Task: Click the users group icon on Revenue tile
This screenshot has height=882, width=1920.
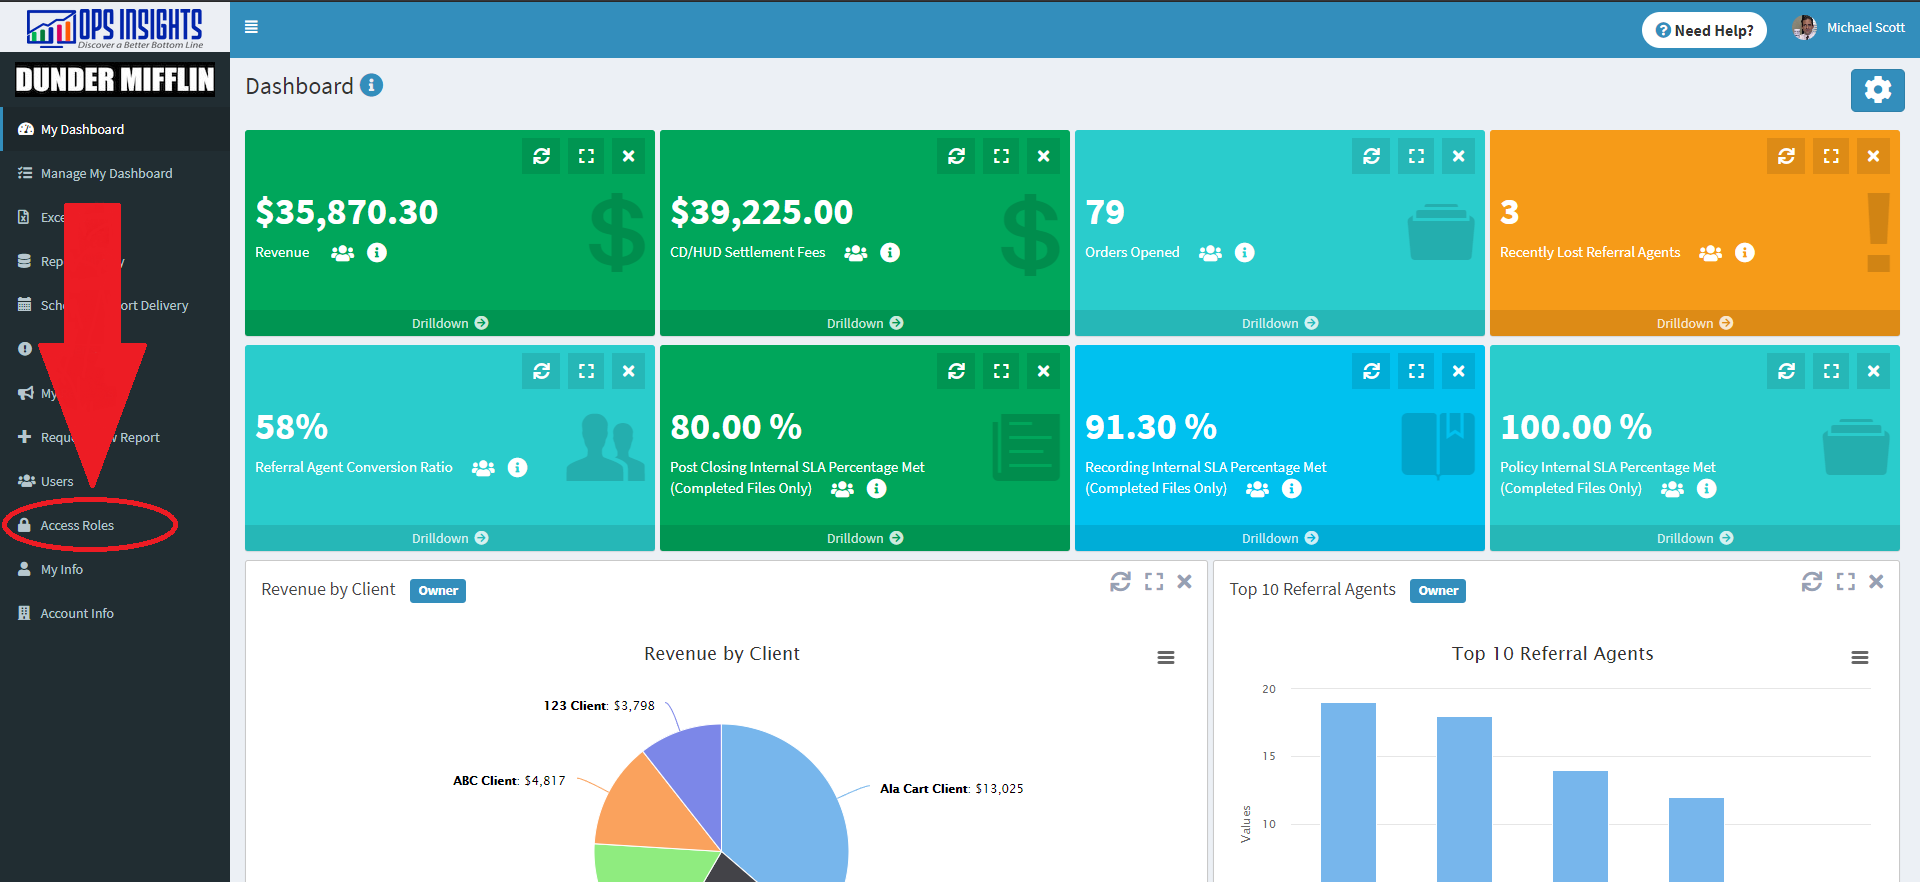Action: point(342,253)
